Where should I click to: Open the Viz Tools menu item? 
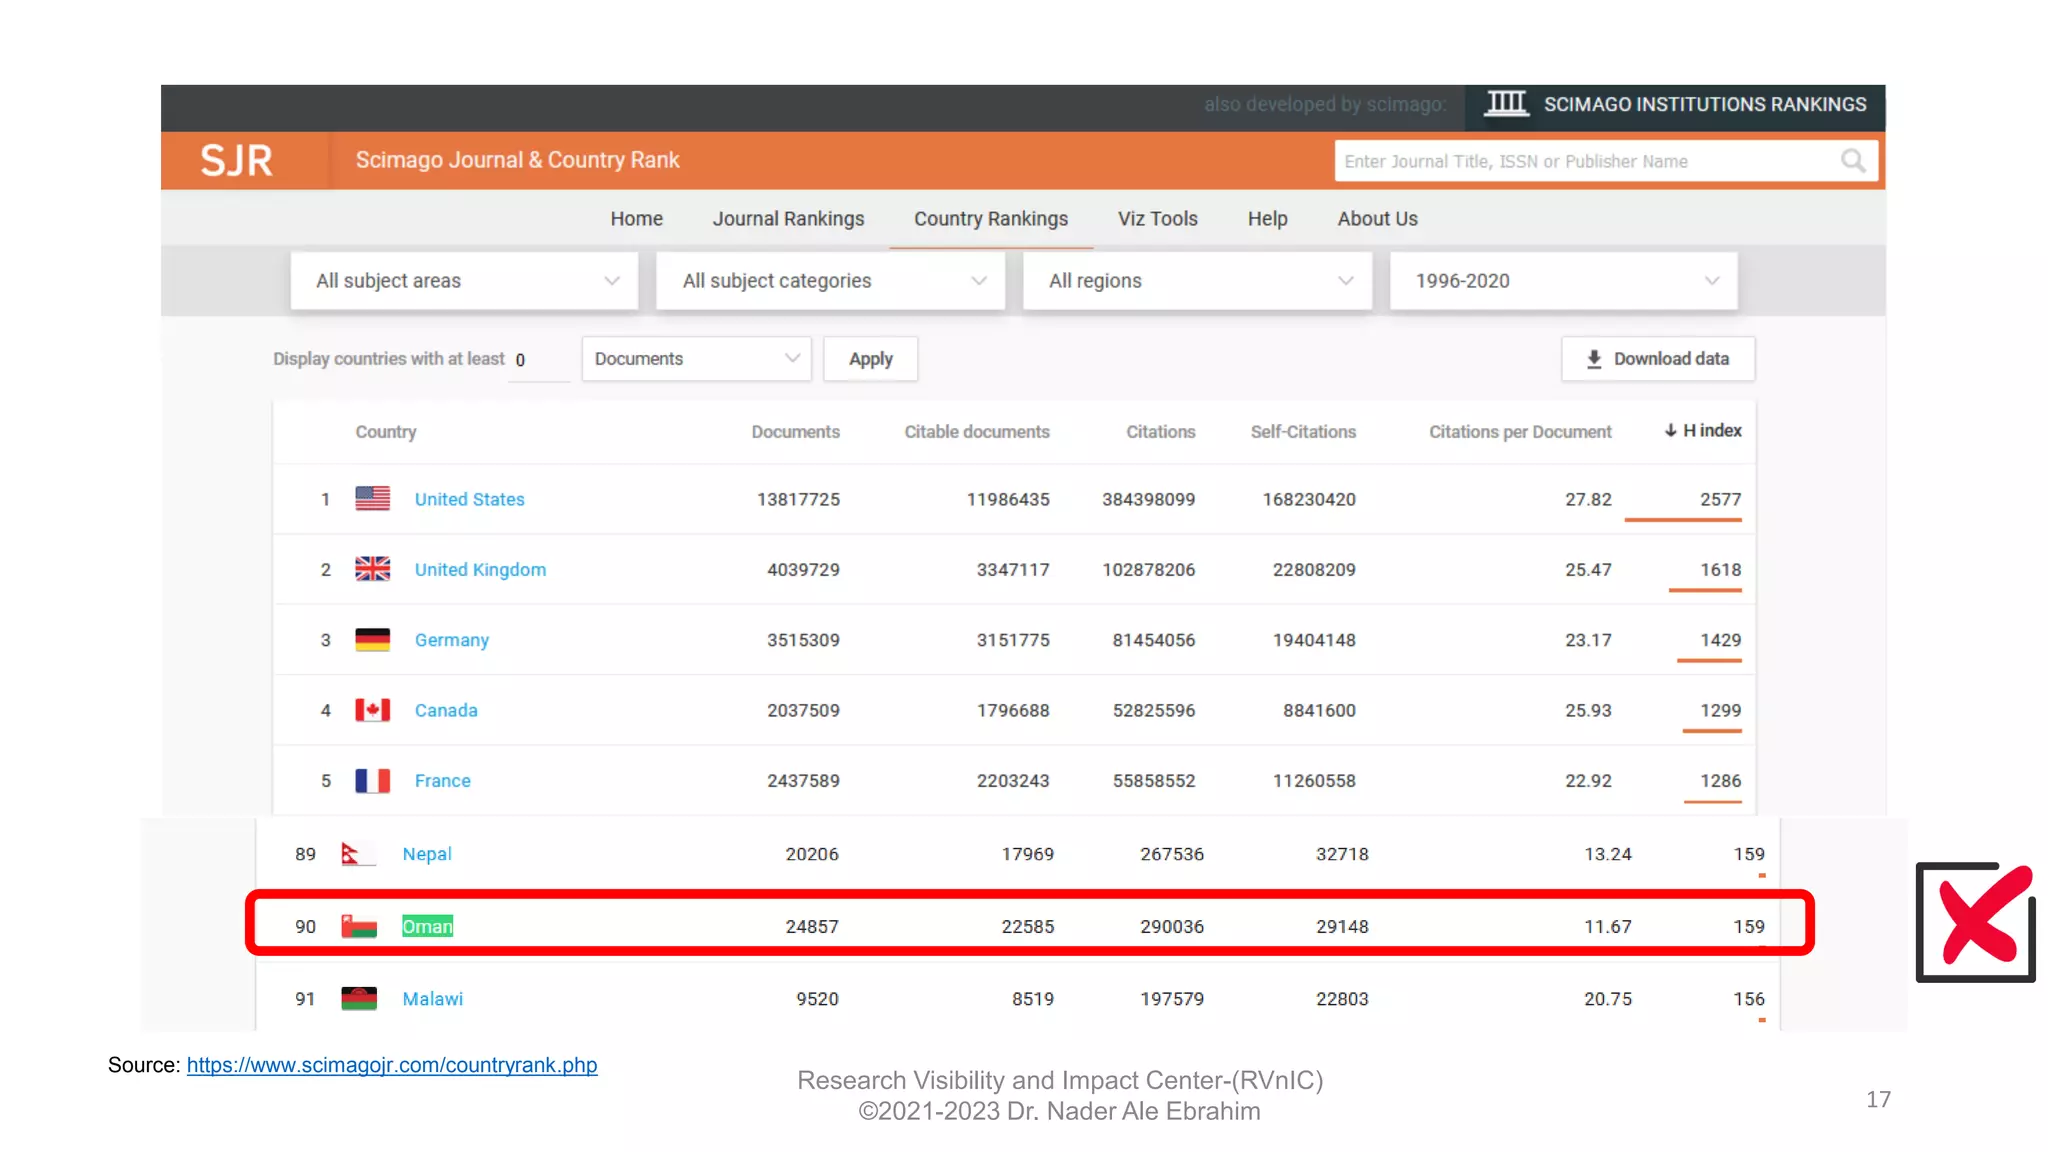point(1157,219)
